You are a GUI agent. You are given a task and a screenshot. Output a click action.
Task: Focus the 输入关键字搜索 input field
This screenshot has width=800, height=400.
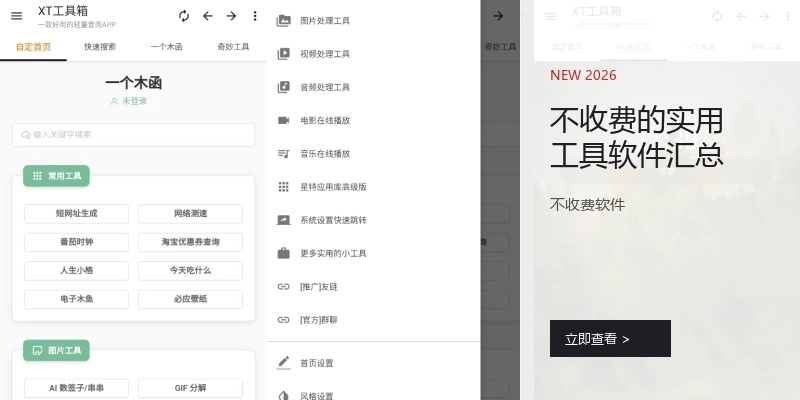pos(133,135)
